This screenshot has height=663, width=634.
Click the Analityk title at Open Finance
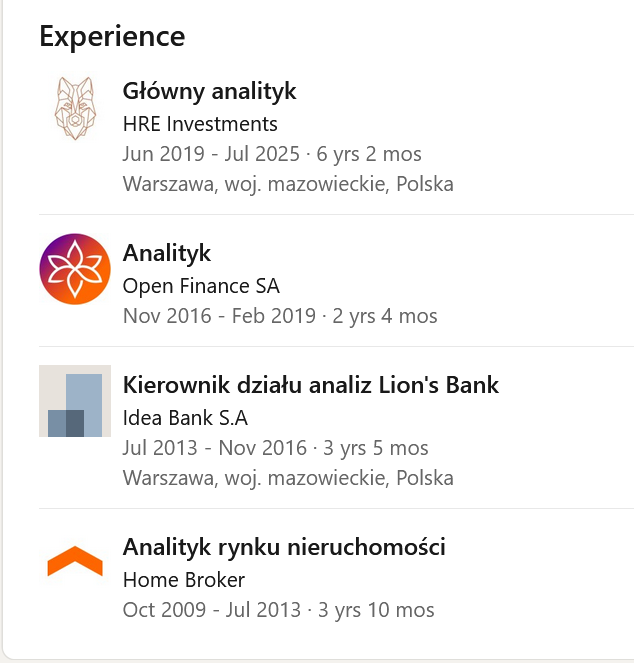coord(167,253)
